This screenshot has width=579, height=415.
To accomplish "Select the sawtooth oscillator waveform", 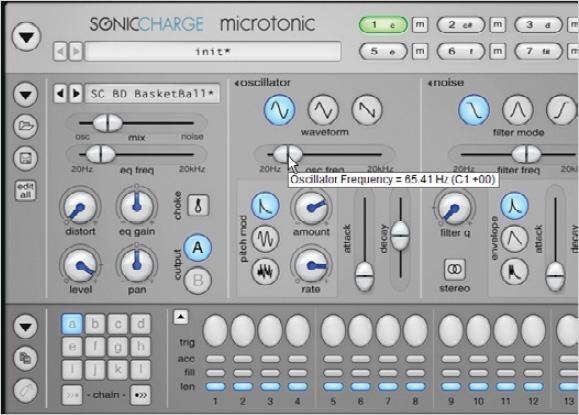I will [367, 110].
